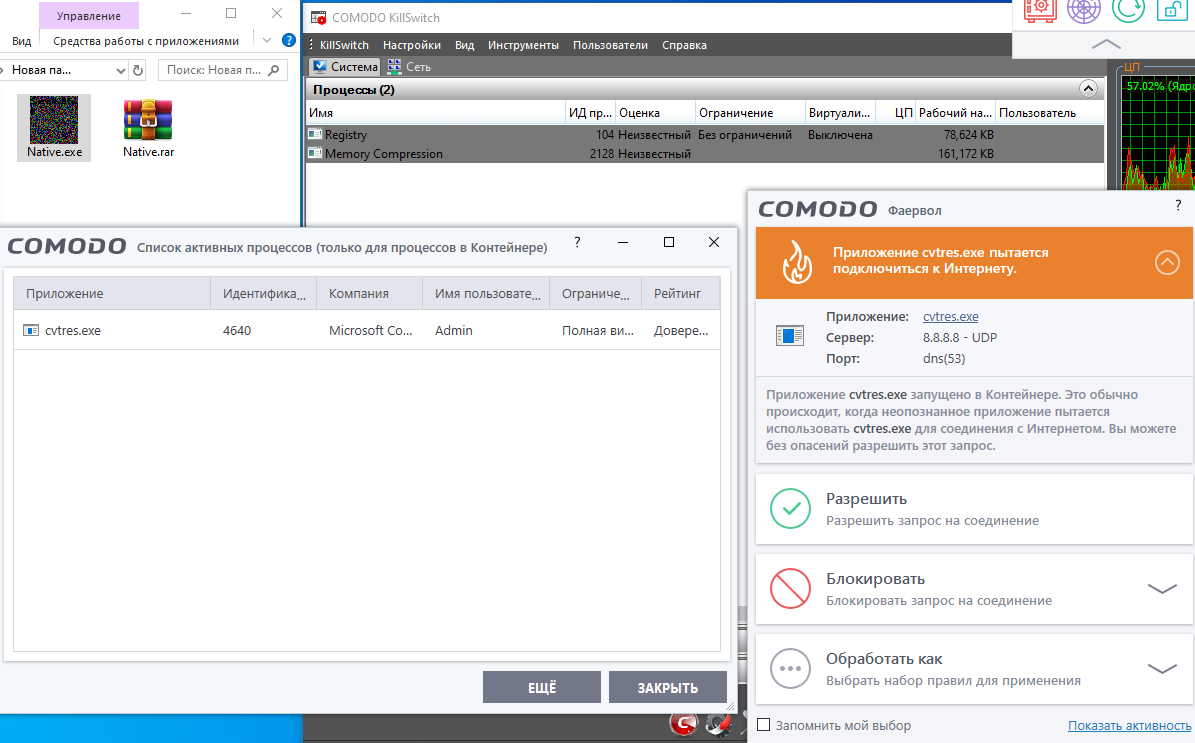1195x743 pixels.
Task: Click Блокировать to block the connection
Action: point(974,589)
